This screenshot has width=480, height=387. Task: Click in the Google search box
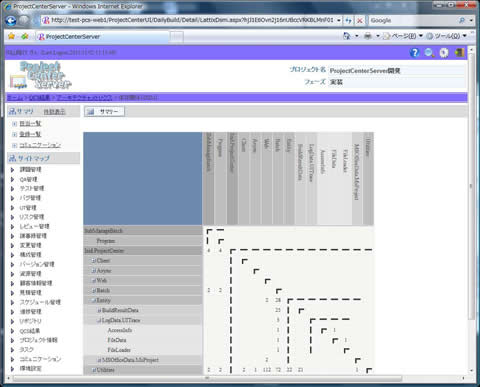coord(413,21)
